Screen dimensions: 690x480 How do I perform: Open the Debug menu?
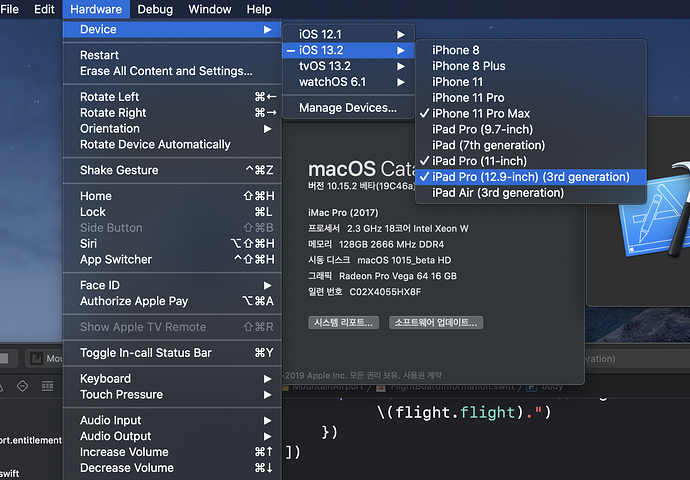[x=154, y=9]
